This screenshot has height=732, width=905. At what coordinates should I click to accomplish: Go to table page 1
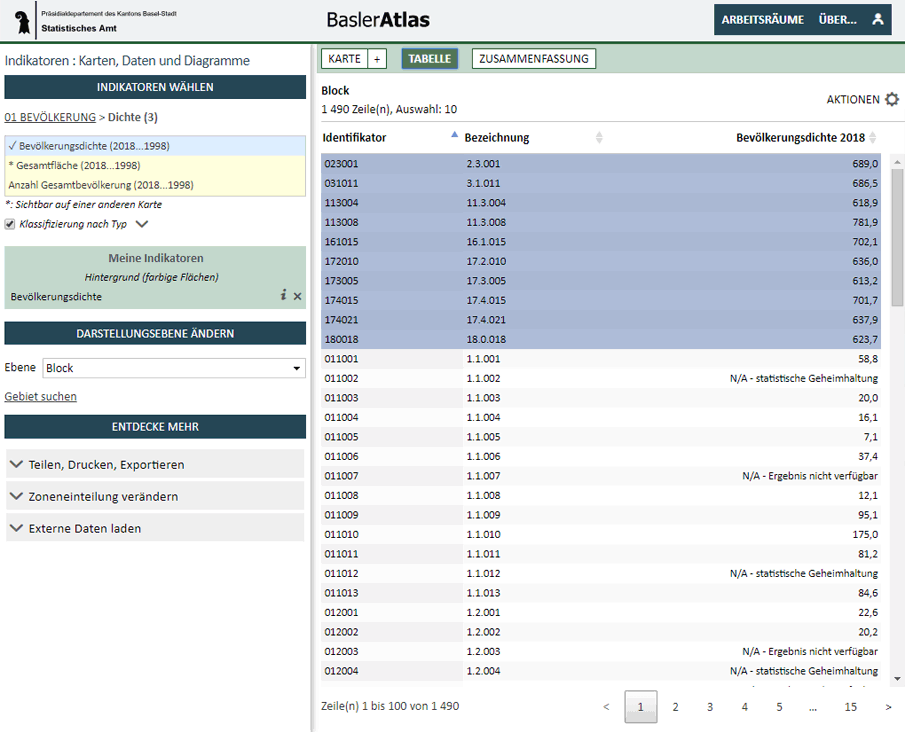pyautogui.click(x=641, y=707)
